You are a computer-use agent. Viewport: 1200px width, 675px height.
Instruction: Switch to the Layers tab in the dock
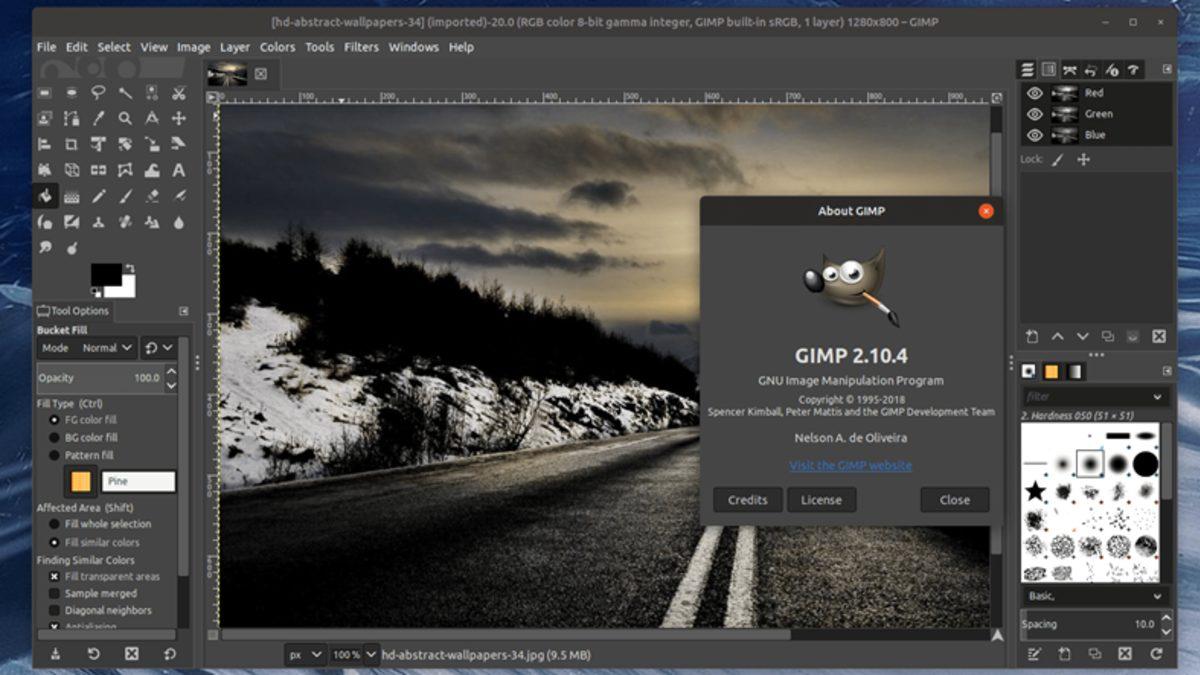(1026, 70)
